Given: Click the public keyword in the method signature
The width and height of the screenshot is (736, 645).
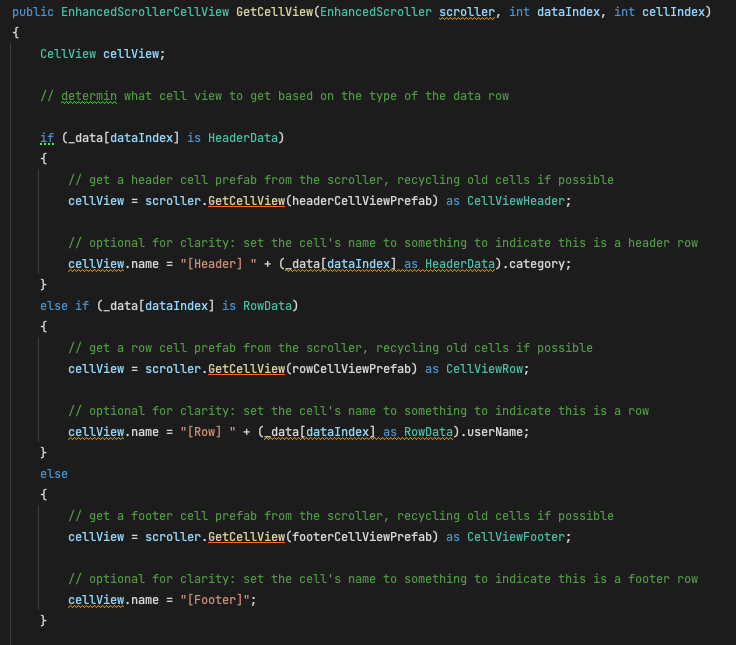Looking at the screenshot, I should click(x=33, y=12).
